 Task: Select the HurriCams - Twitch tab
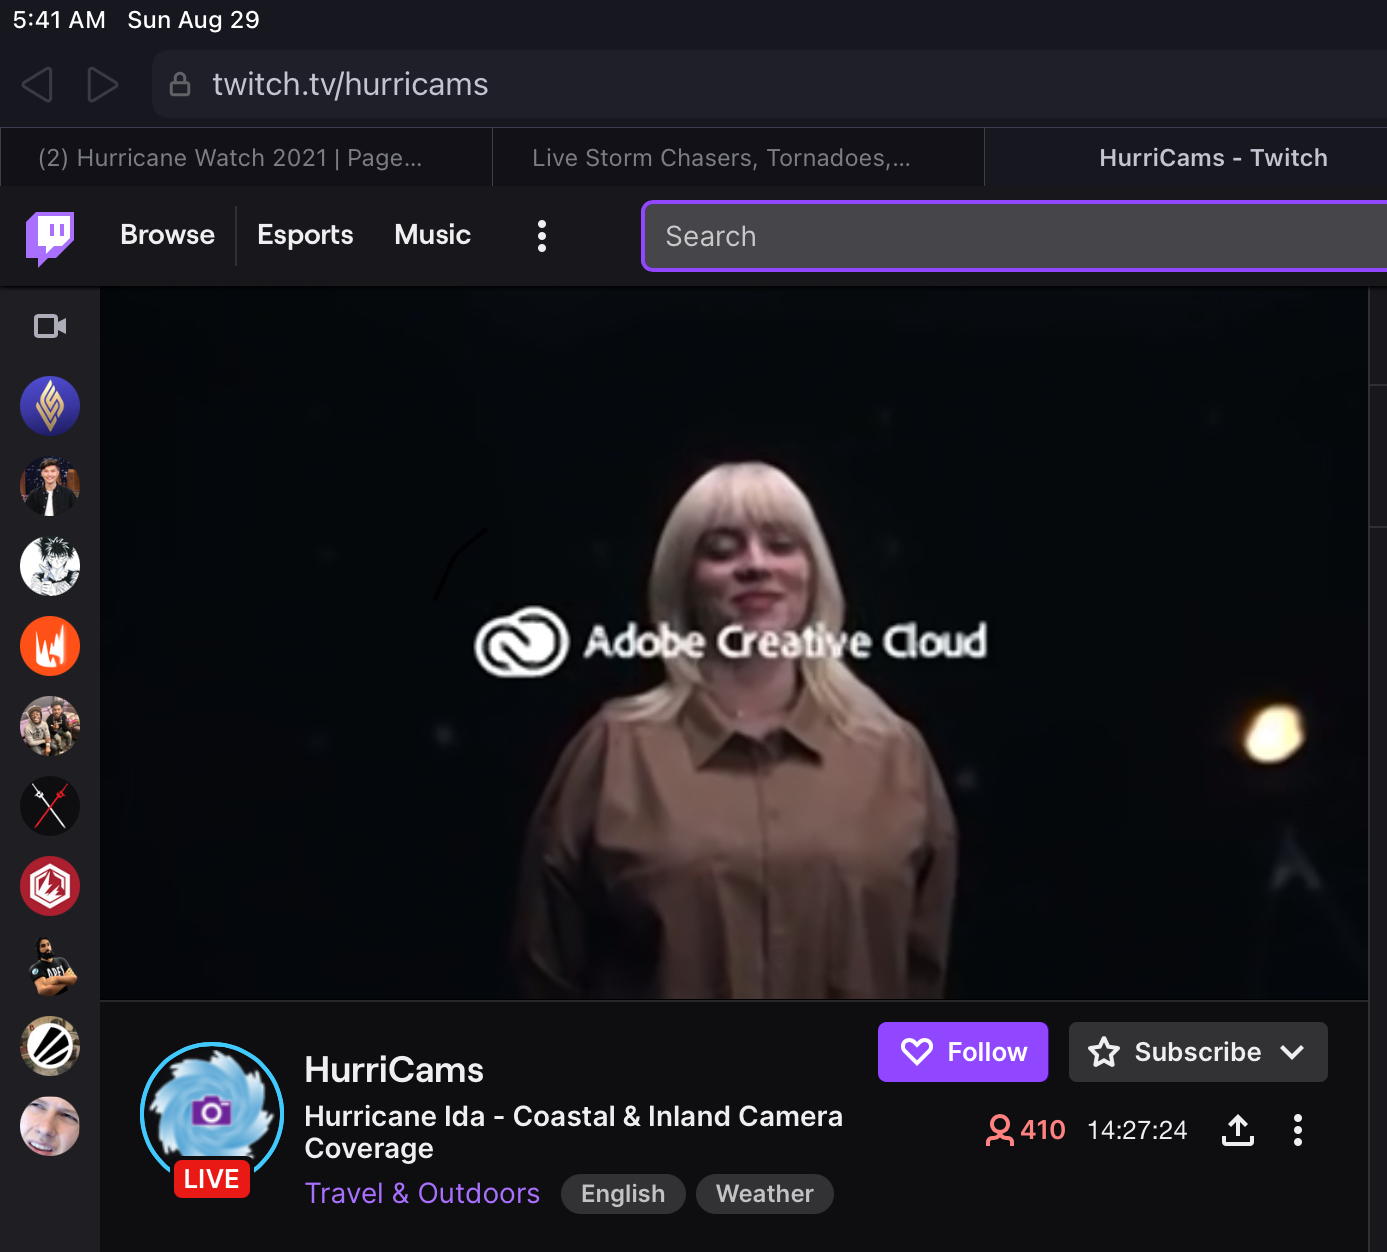pos(1186,157)
